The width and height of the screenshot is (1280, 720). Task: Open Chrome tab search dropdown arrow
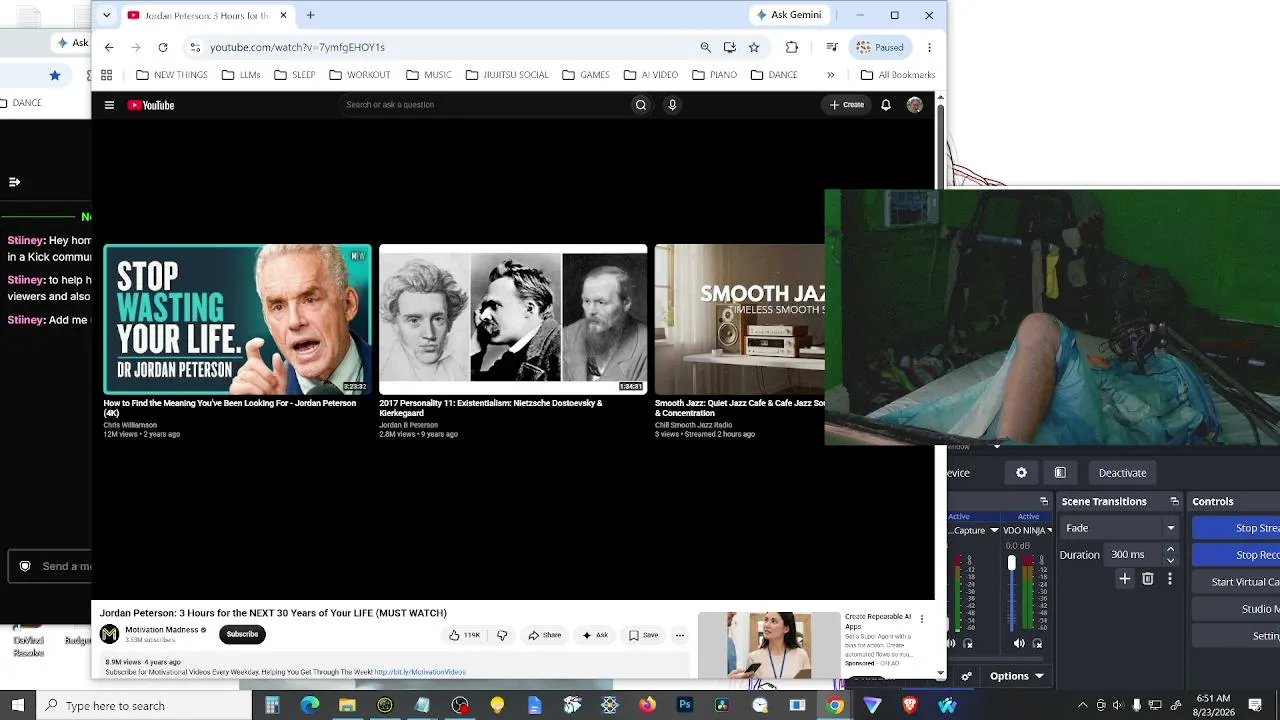(107, 15)
